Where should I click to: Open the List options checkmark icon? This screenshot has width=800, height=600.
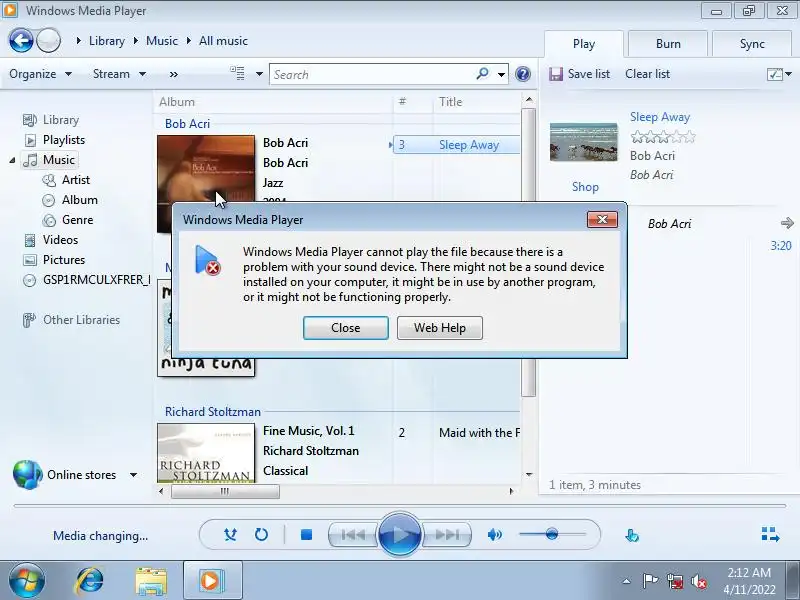point(774,74)
